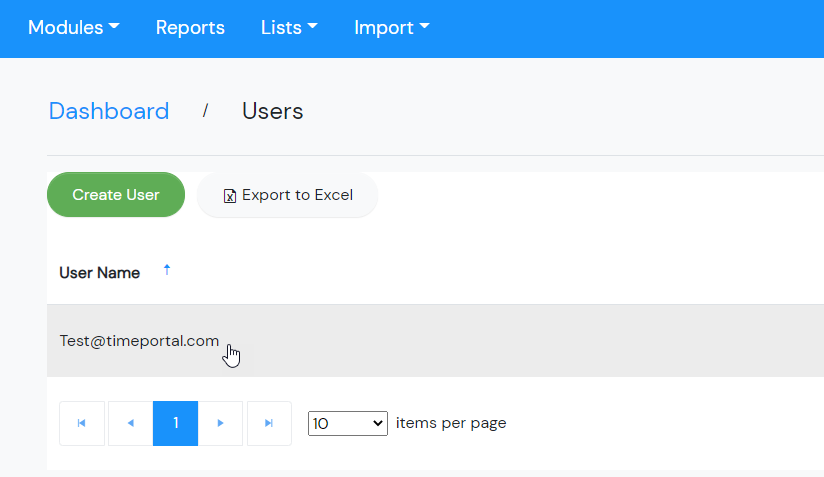Image resolution: width=824 pixels, height=477 pixels.
Task: Click the Create User button
Action: click(x=116, y=194)
